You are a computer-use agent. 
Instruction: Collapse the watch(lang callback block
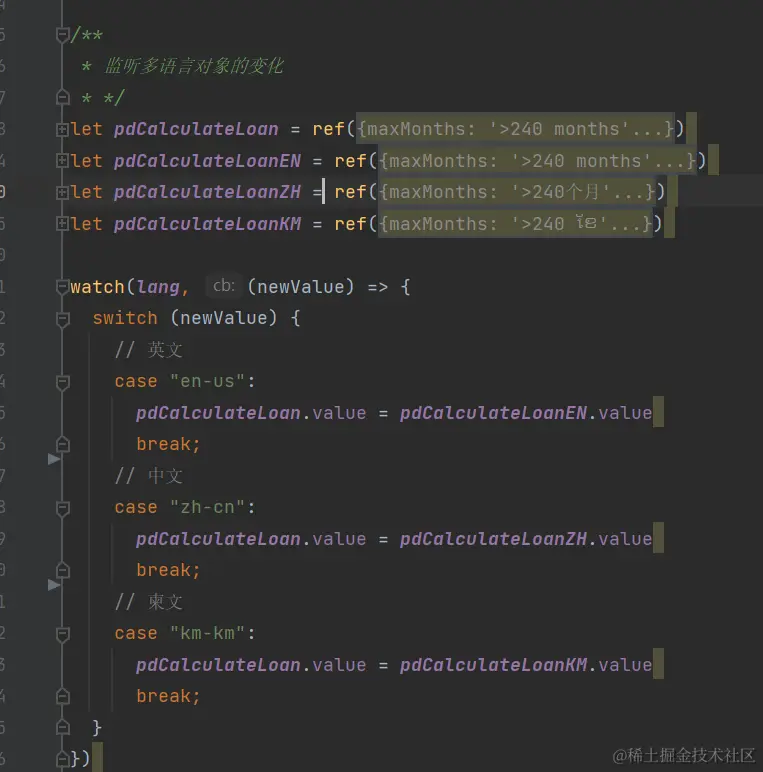click(x=63, y=287)
